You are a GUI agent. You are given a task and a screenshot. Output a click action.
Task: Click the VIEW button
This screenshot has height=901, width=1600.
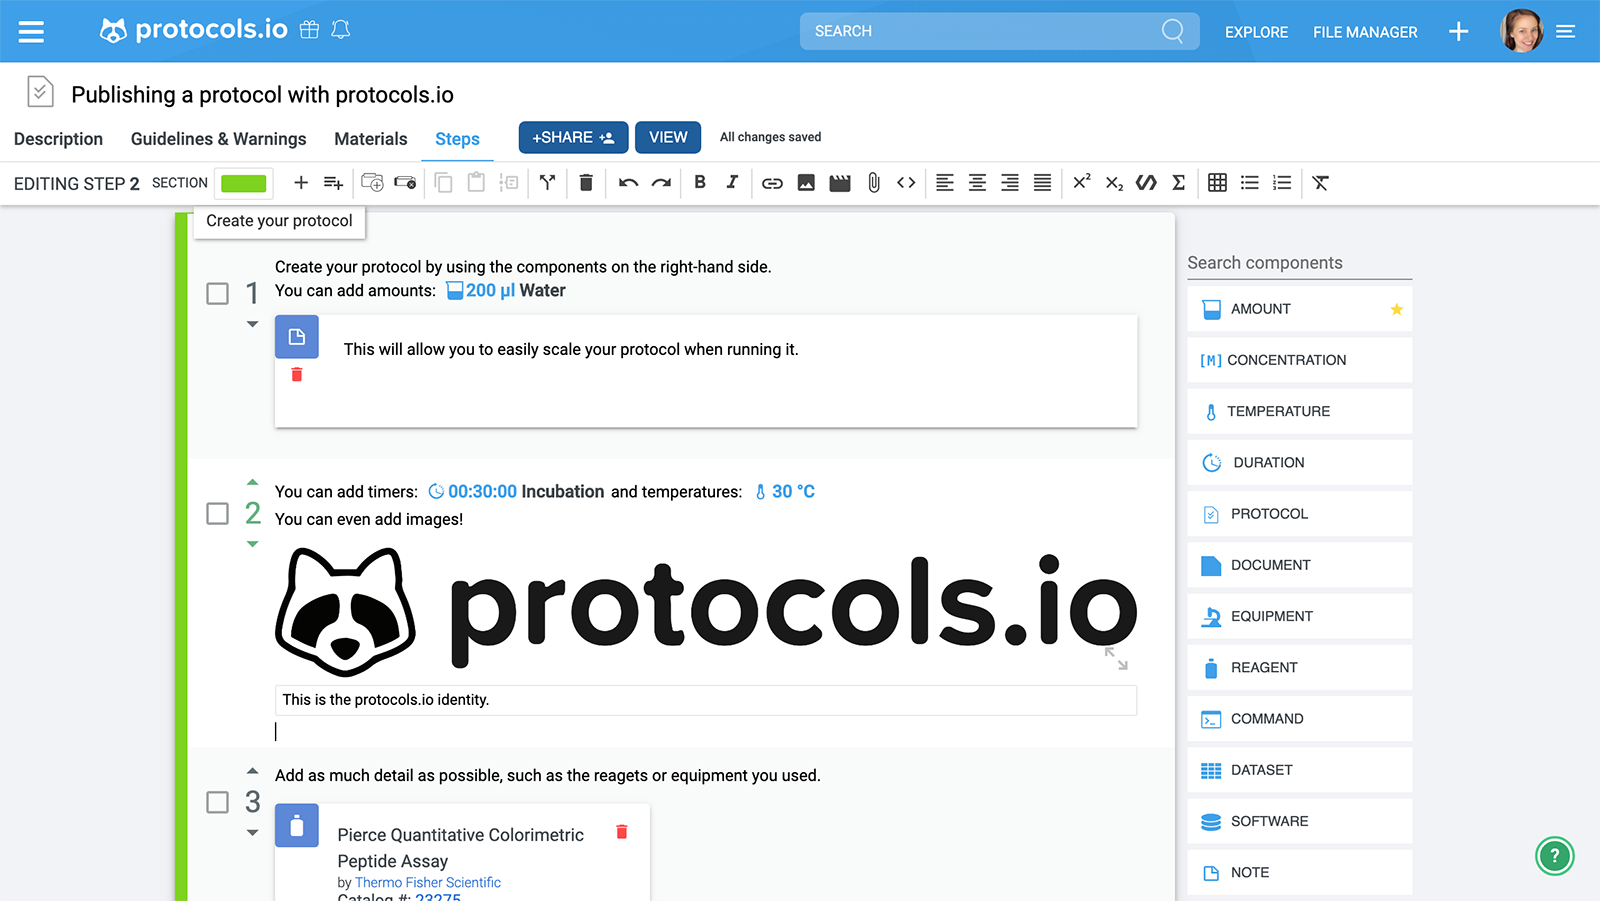[x=668, y=137]
